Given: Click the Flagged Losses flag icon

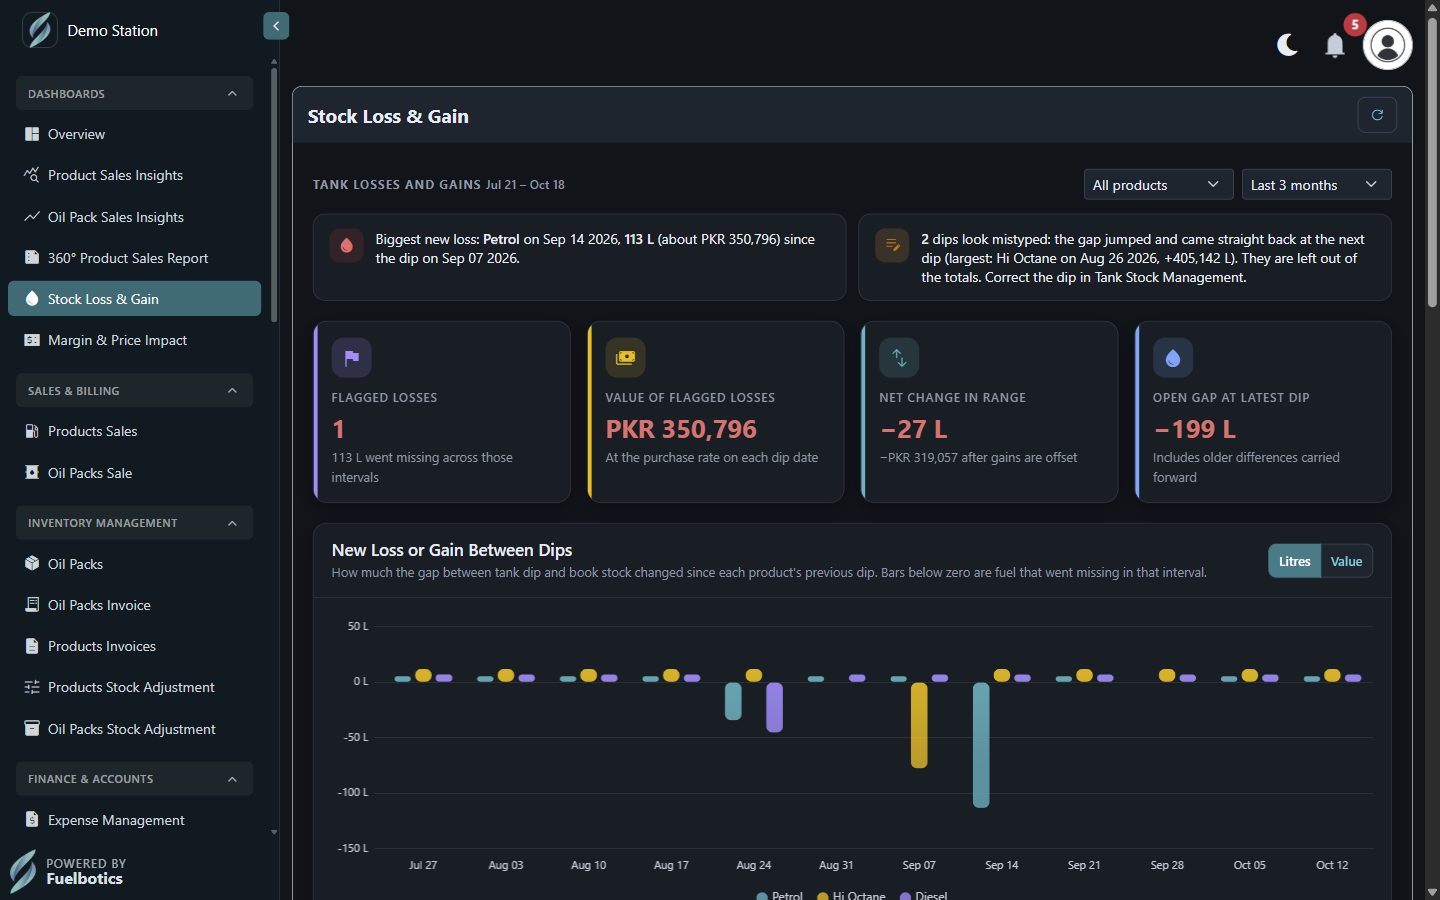Looking at the screenshot, I should tap(352, 357).
